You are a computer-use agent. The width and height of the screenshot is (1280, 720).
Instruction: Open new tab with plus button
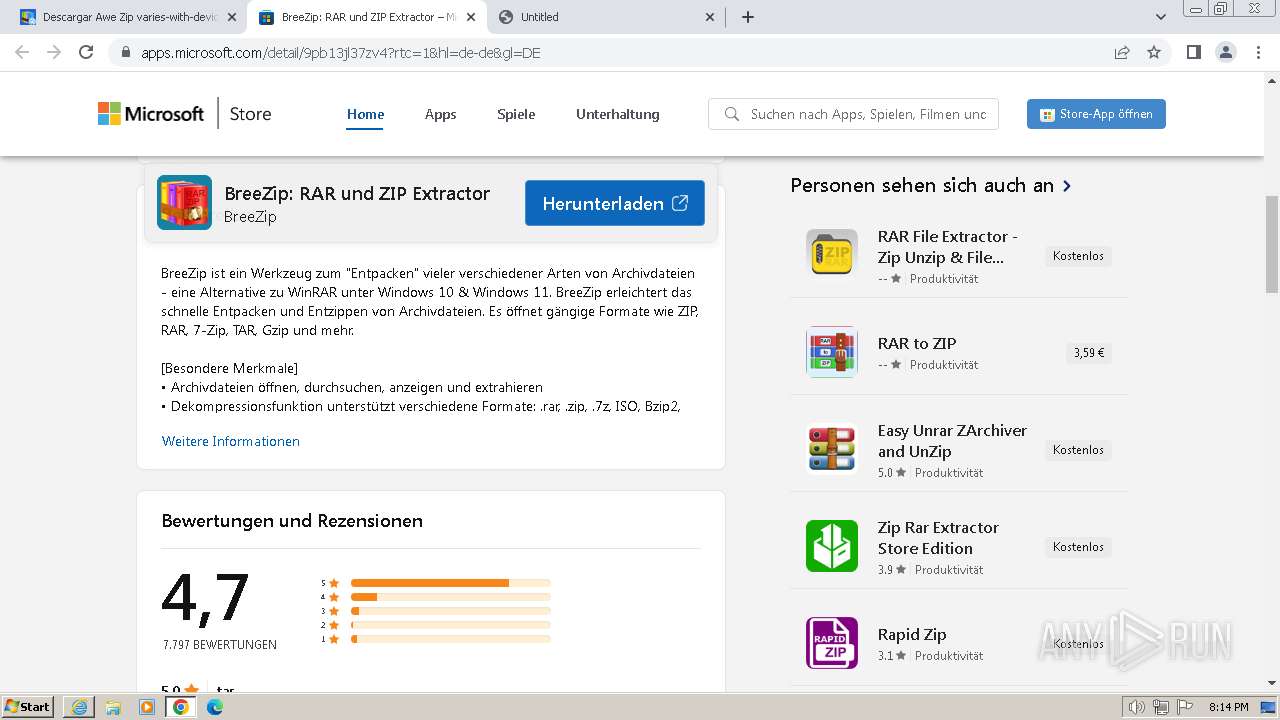click(x=748, y=17)
